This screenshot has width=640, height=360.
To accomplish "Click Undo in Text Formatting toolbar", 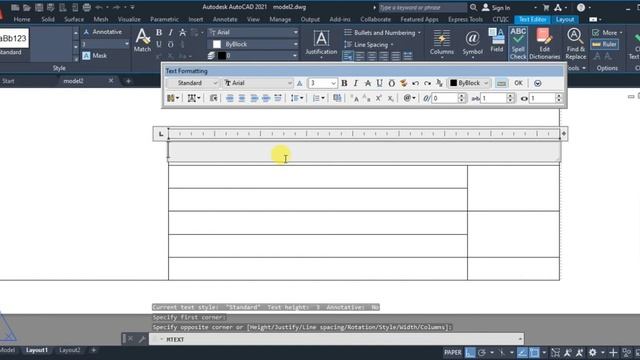I will tap(416, 83).
